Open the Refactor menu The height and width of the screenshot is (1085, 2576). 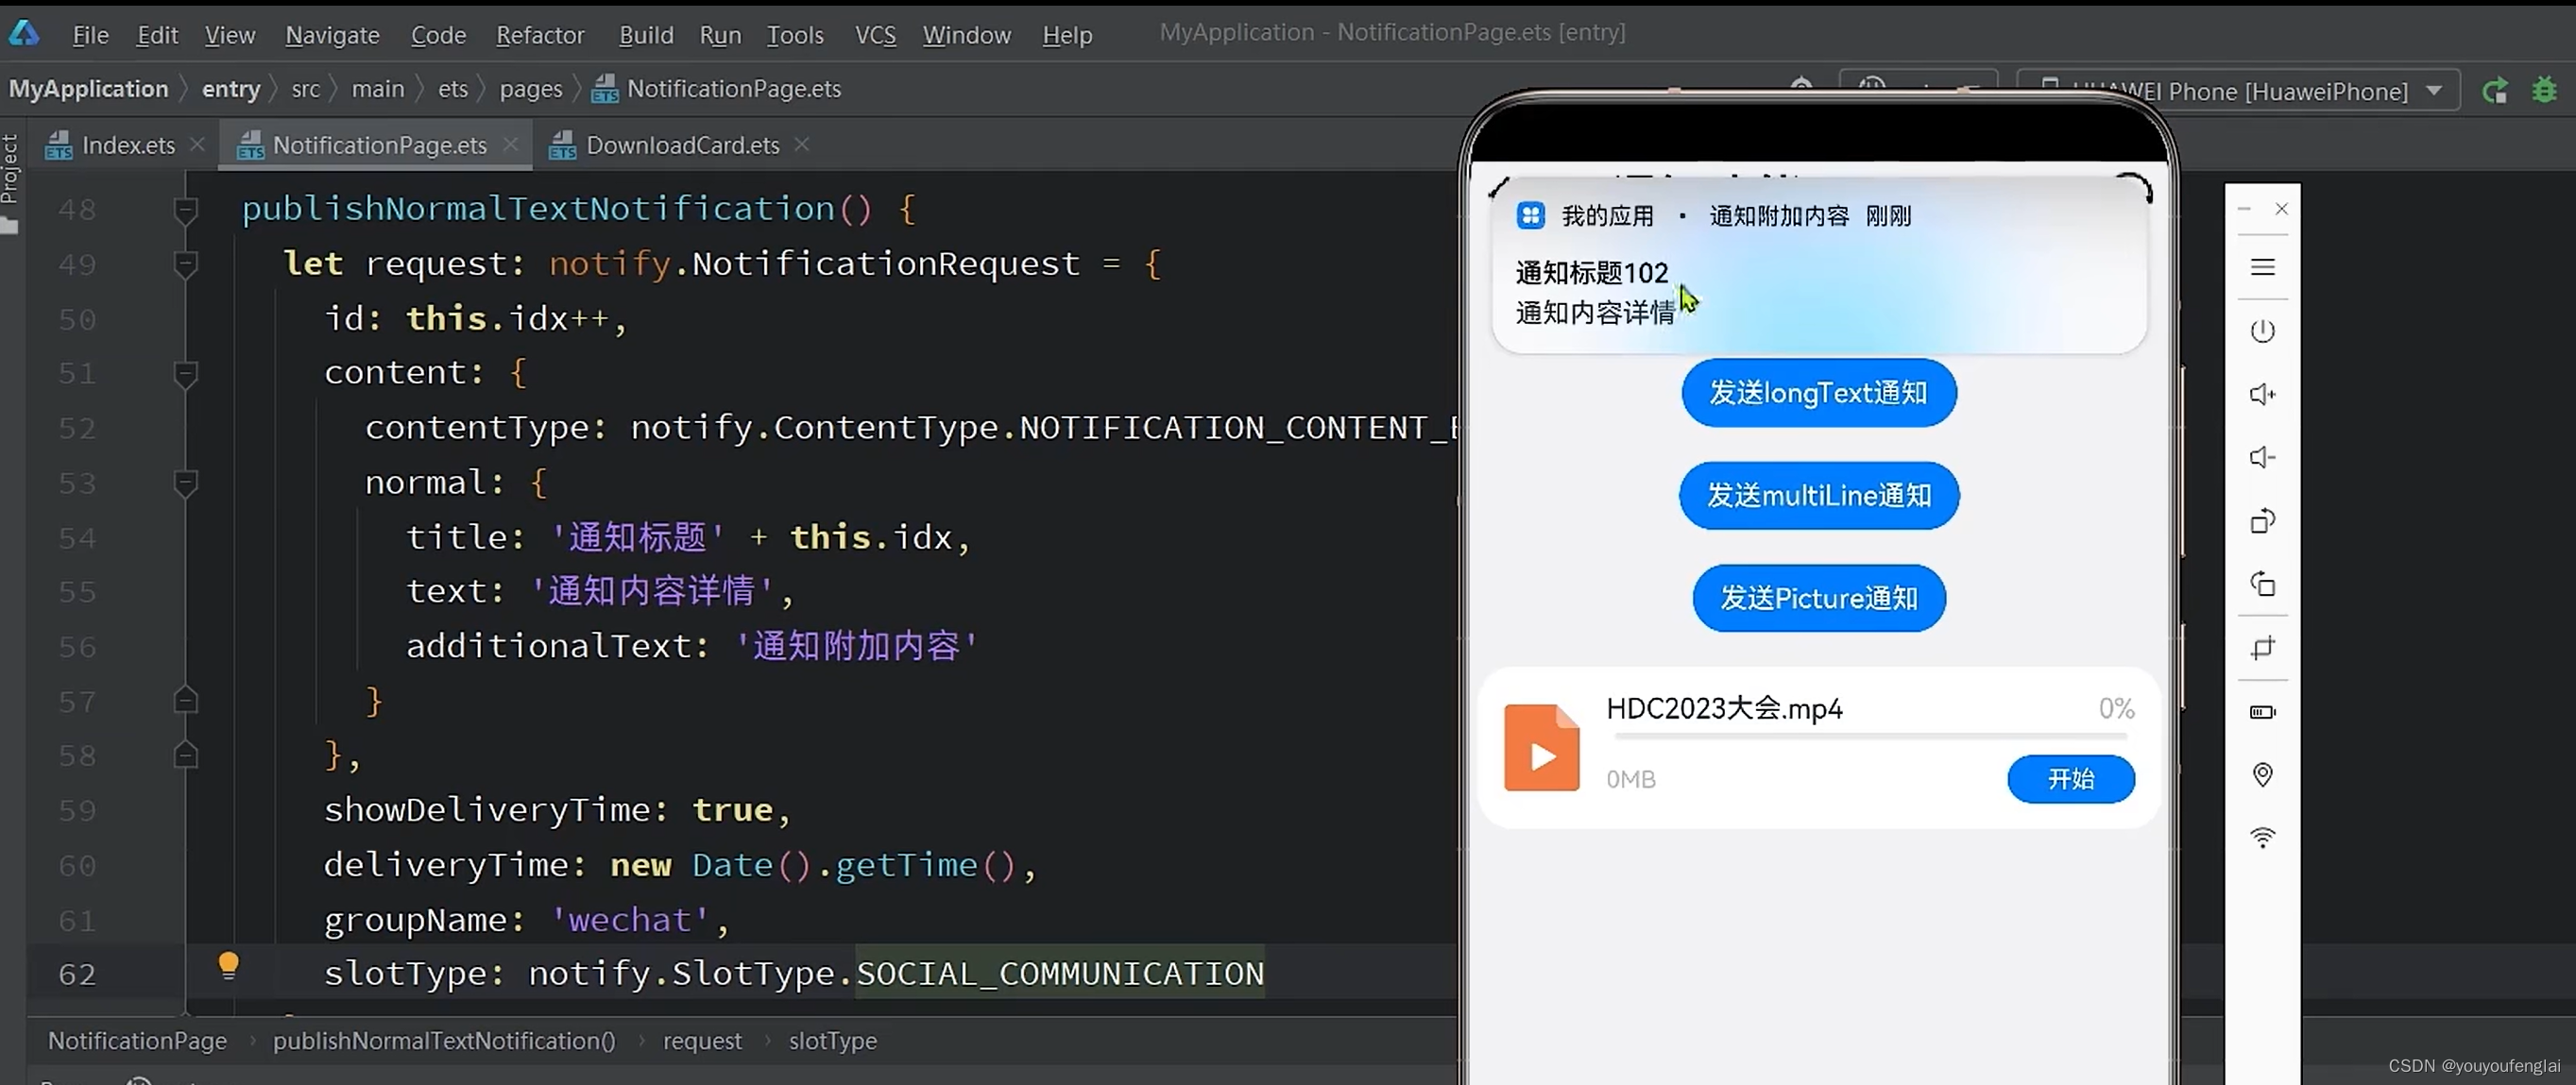coord(540,35)
